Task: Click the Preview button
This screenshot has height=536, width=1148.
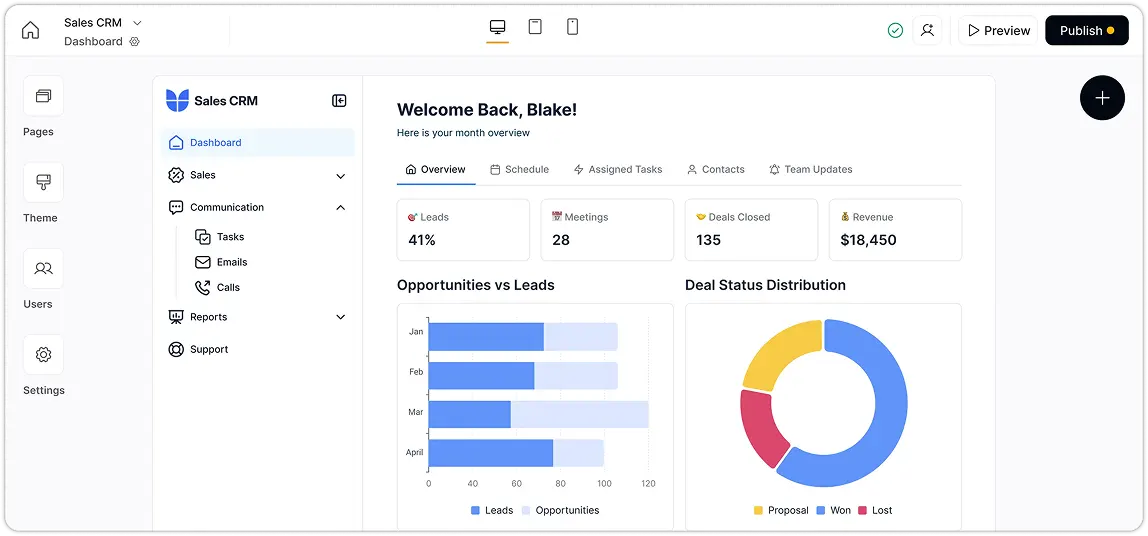Action: coord(997,31)
